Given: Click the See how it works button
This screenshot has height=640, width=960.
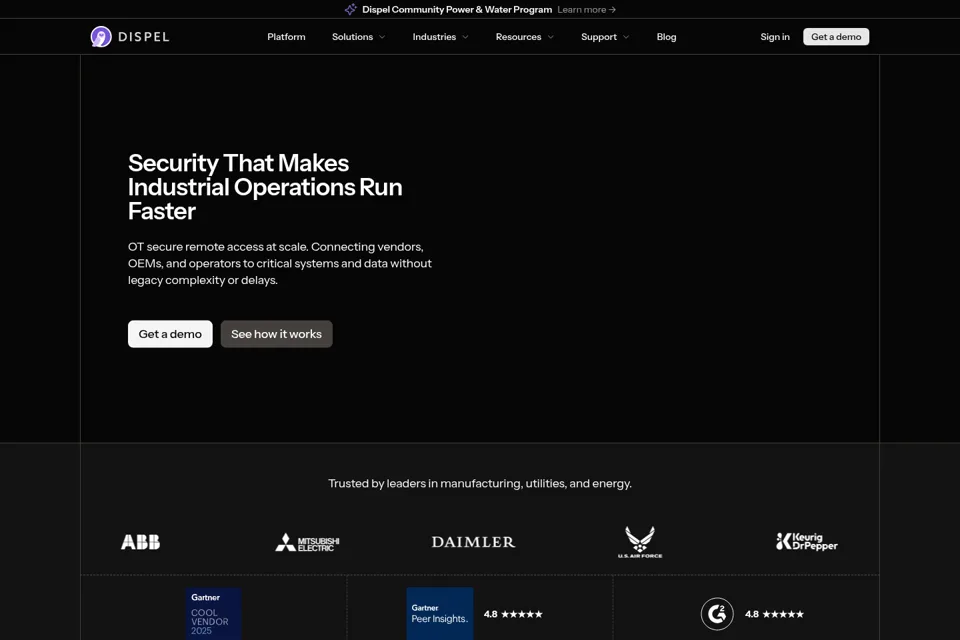Looking at the screenshot, I should click(x=276, y=334).
